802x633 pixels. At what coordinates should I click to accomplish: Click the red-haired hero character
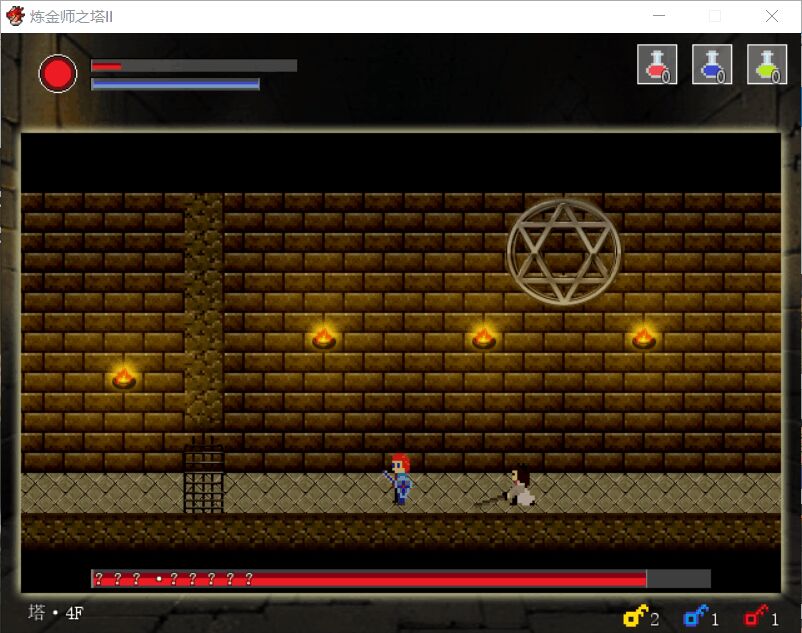[399, 479]
